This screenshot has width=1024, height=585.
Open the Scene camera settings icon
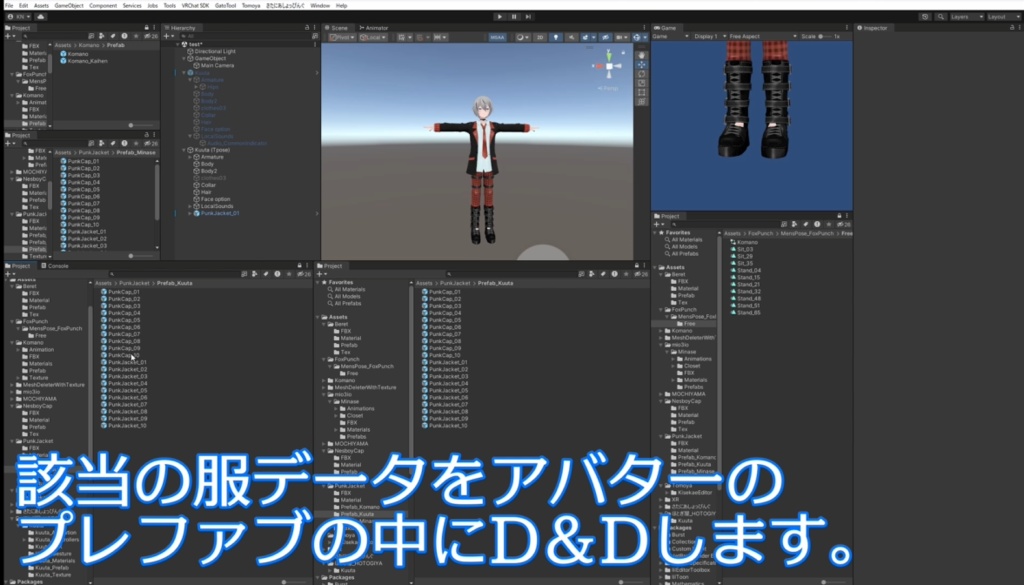pyautogui.click(x=621, y=37)
